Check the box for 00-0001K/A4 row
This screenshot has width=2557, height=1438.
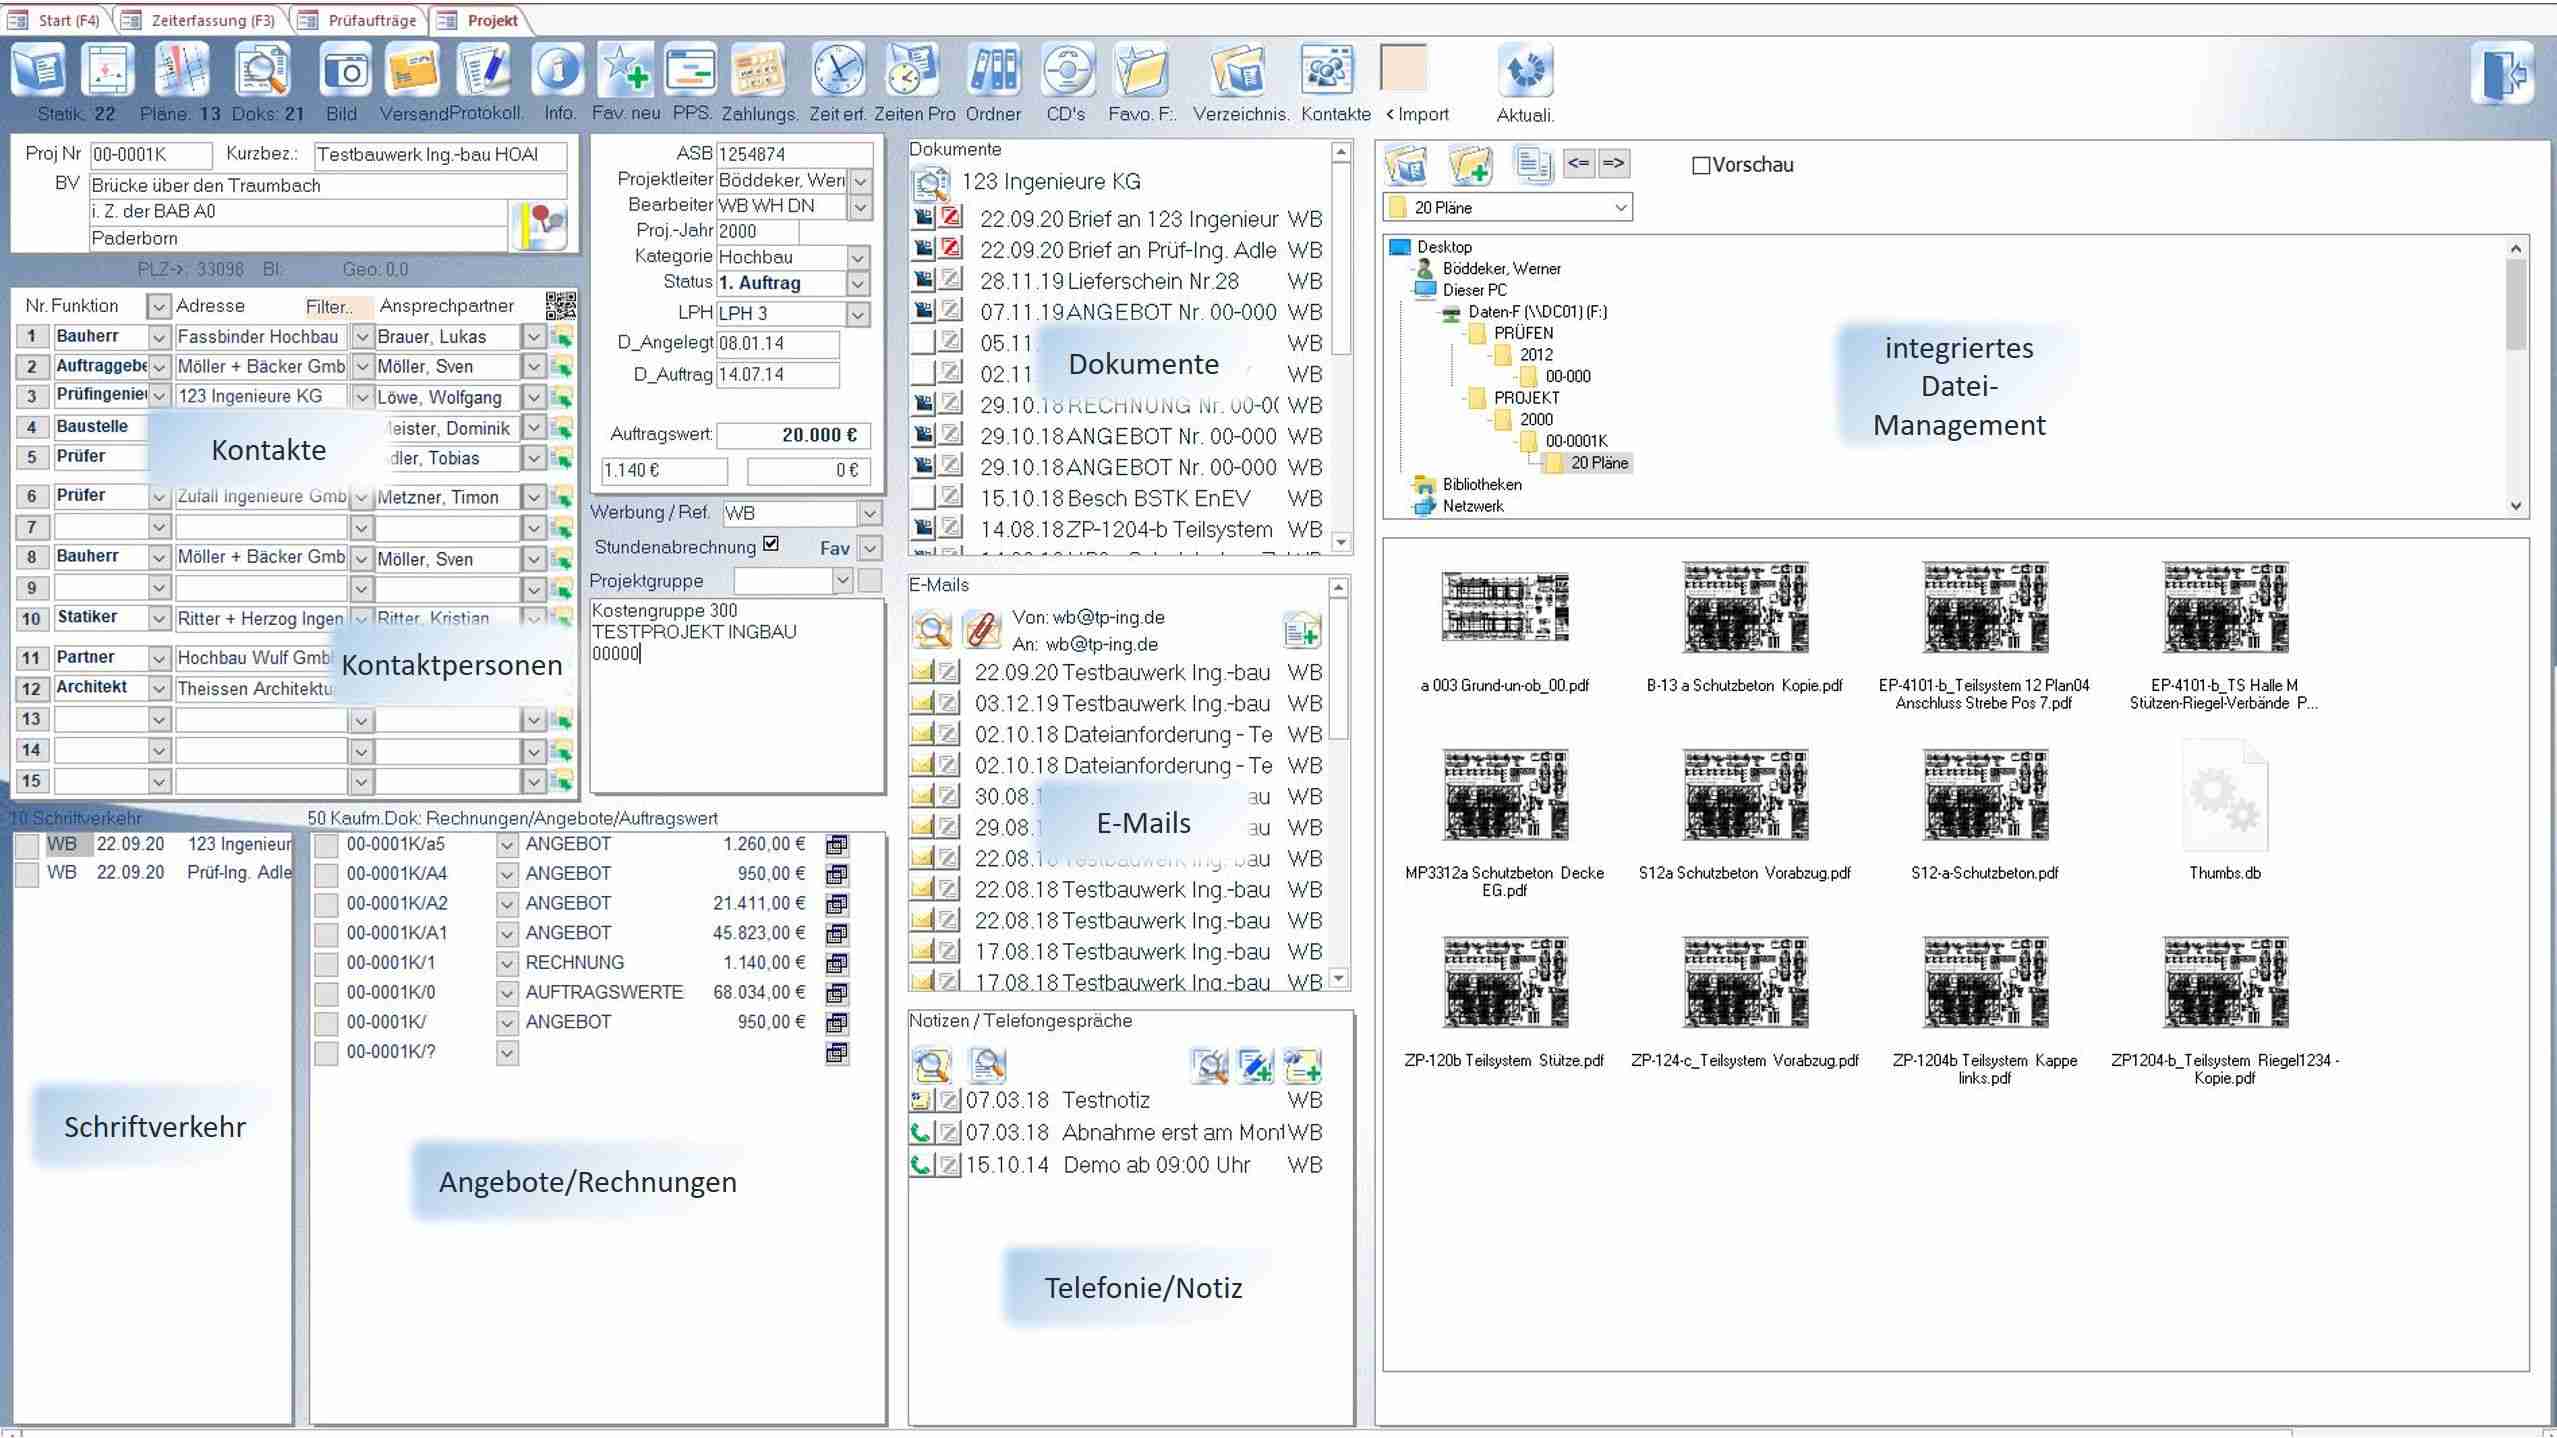326,875
